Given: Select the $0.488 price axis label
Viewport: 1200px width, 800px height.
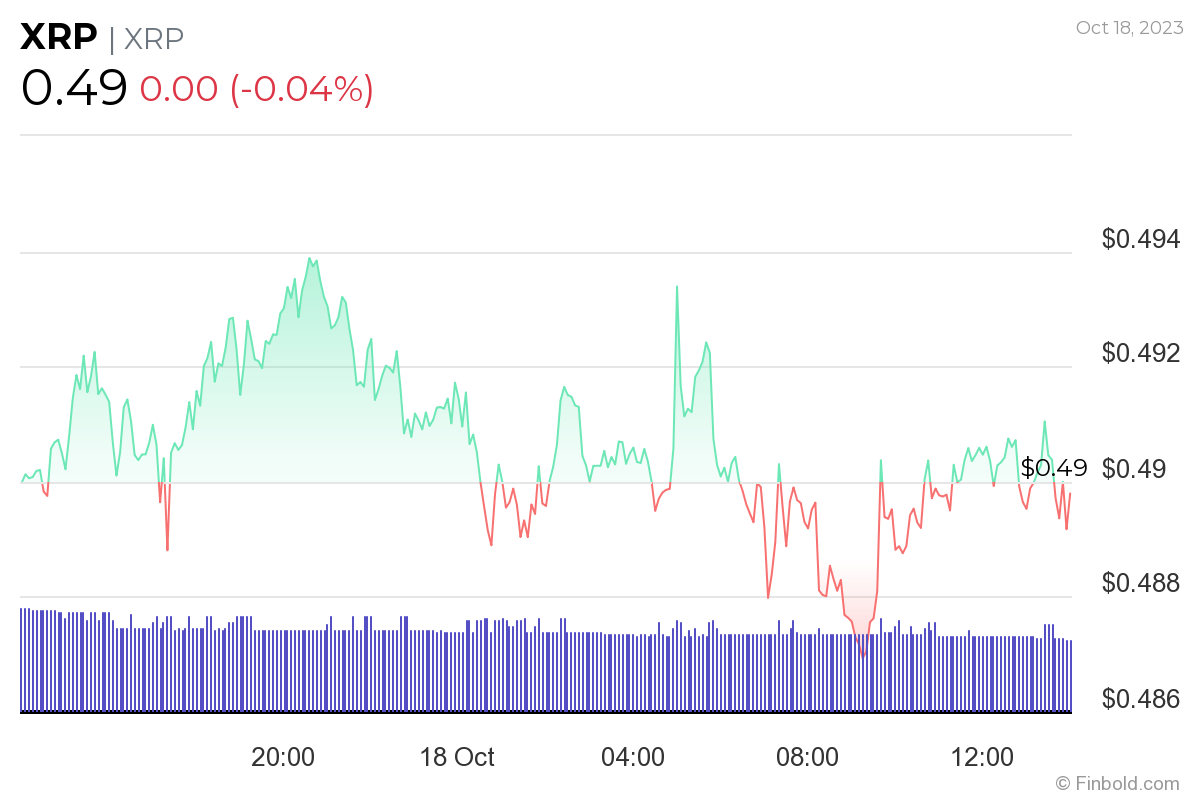Looking at the screenshot, I should pyautogui.click(x=1140, y=582).
